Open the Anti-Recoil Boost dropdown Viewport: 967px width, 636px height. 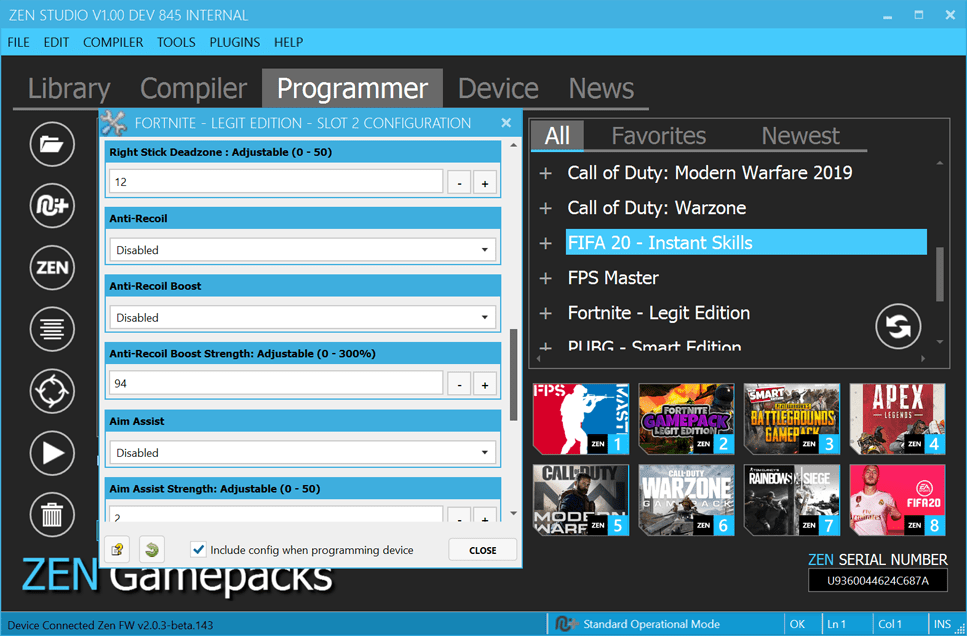[303, 318]
